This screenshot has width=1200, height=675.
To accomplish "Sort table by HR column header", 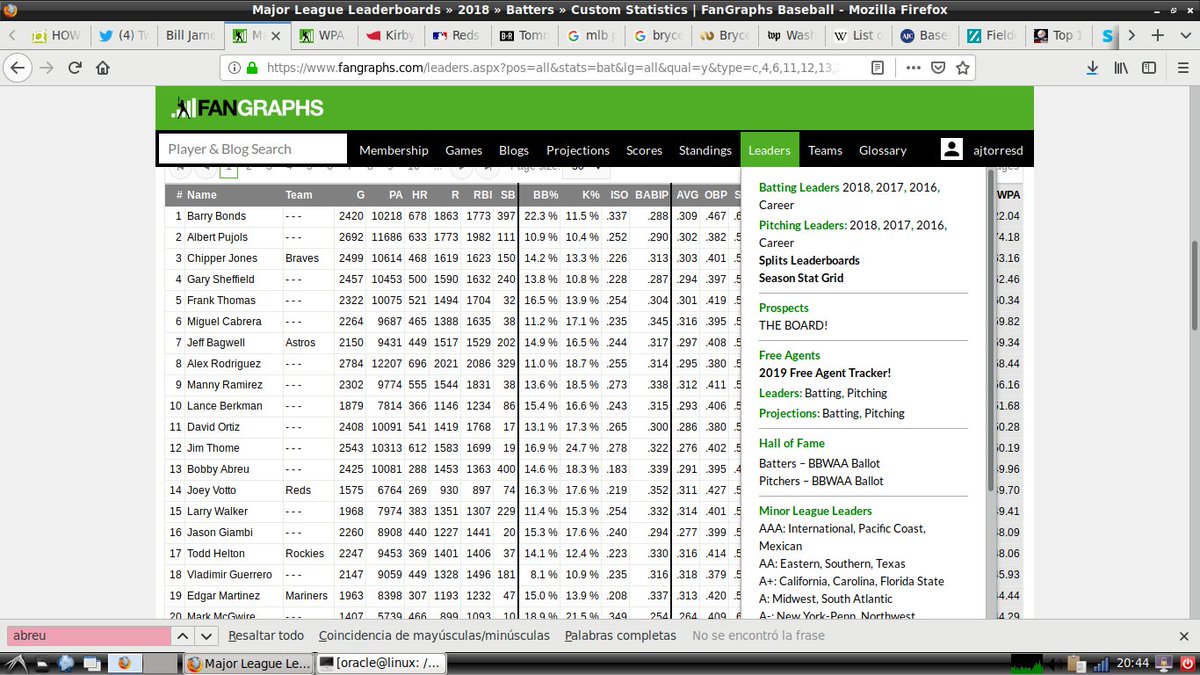I will pos(419,195).
